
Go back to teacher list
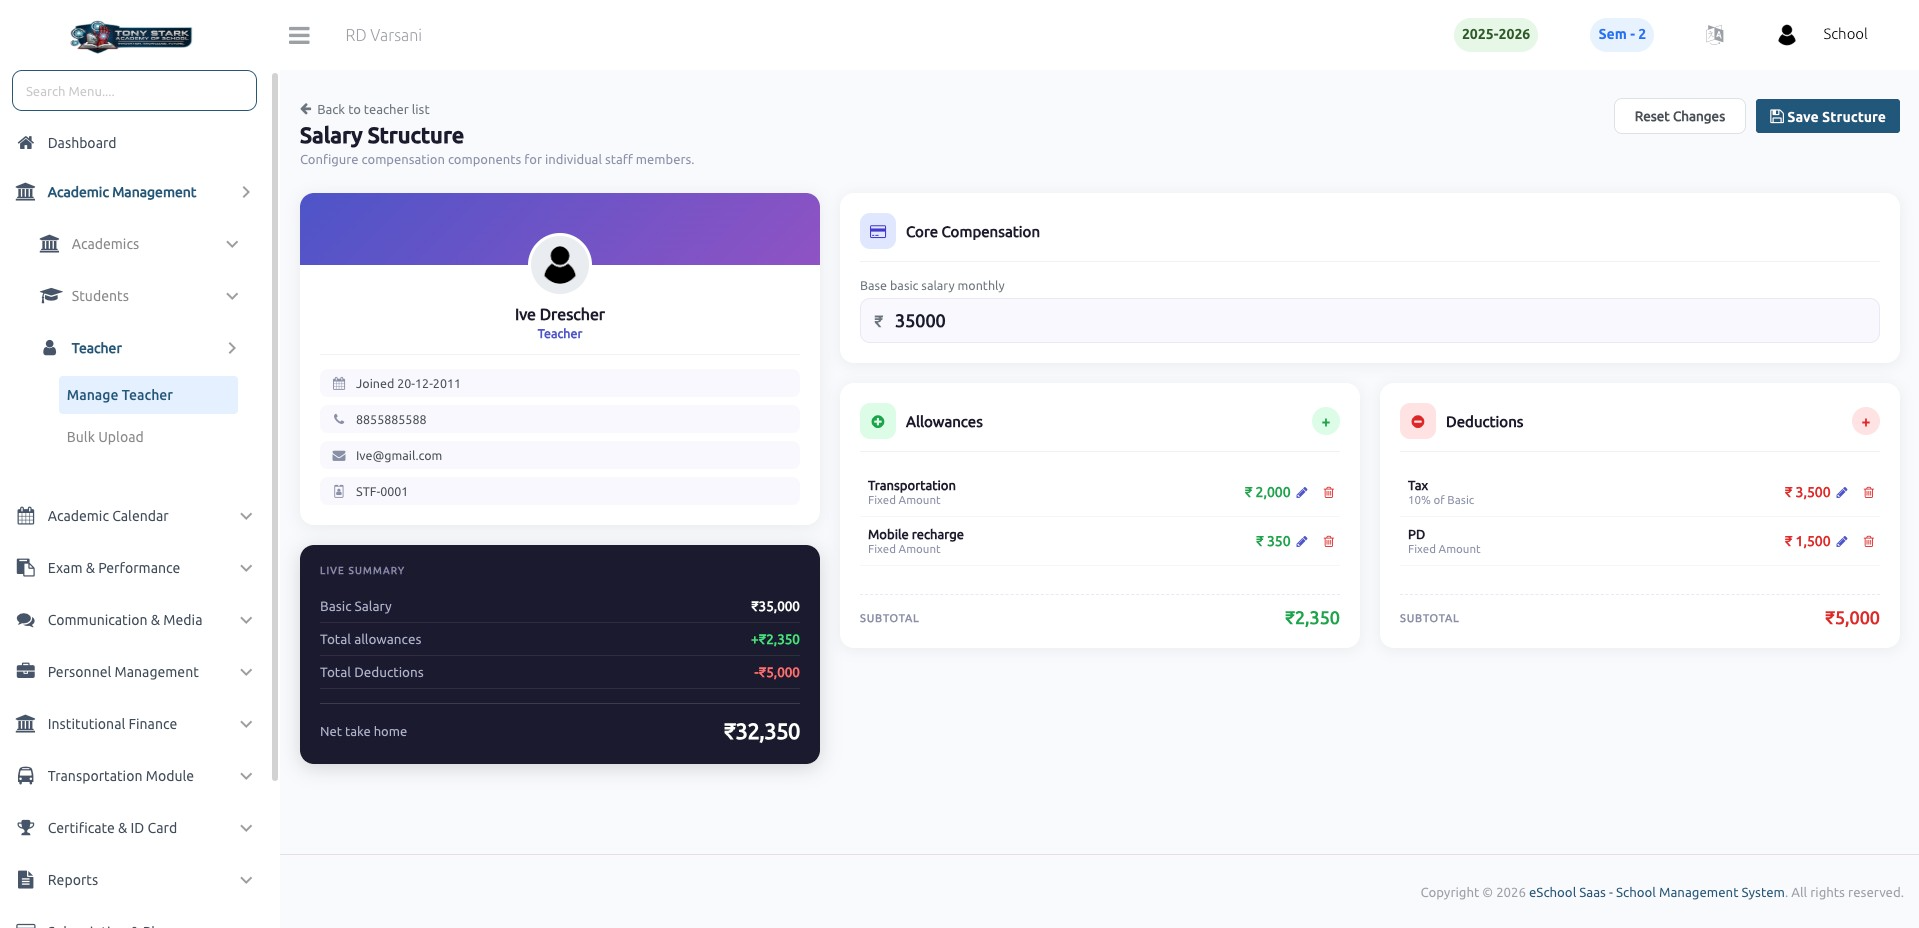coord(365,109)
